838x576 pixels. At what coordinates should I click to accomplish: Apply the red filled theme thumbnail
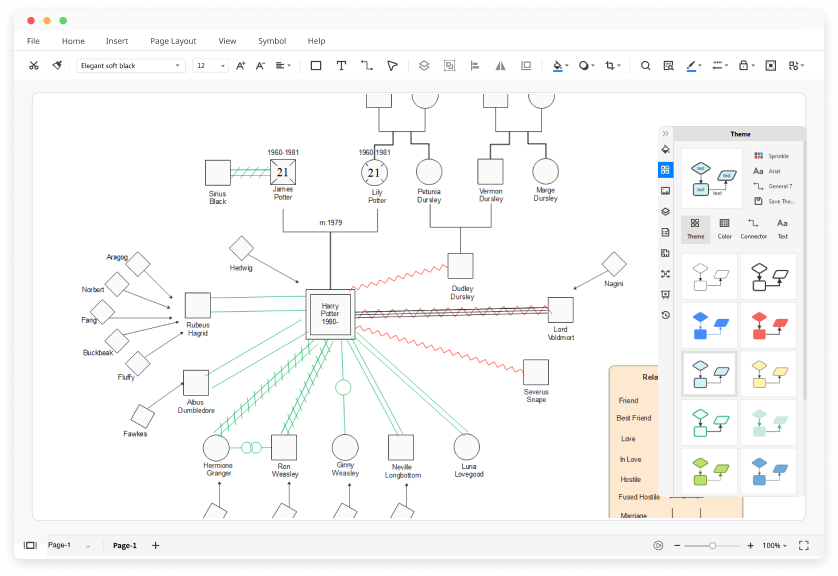769,325
